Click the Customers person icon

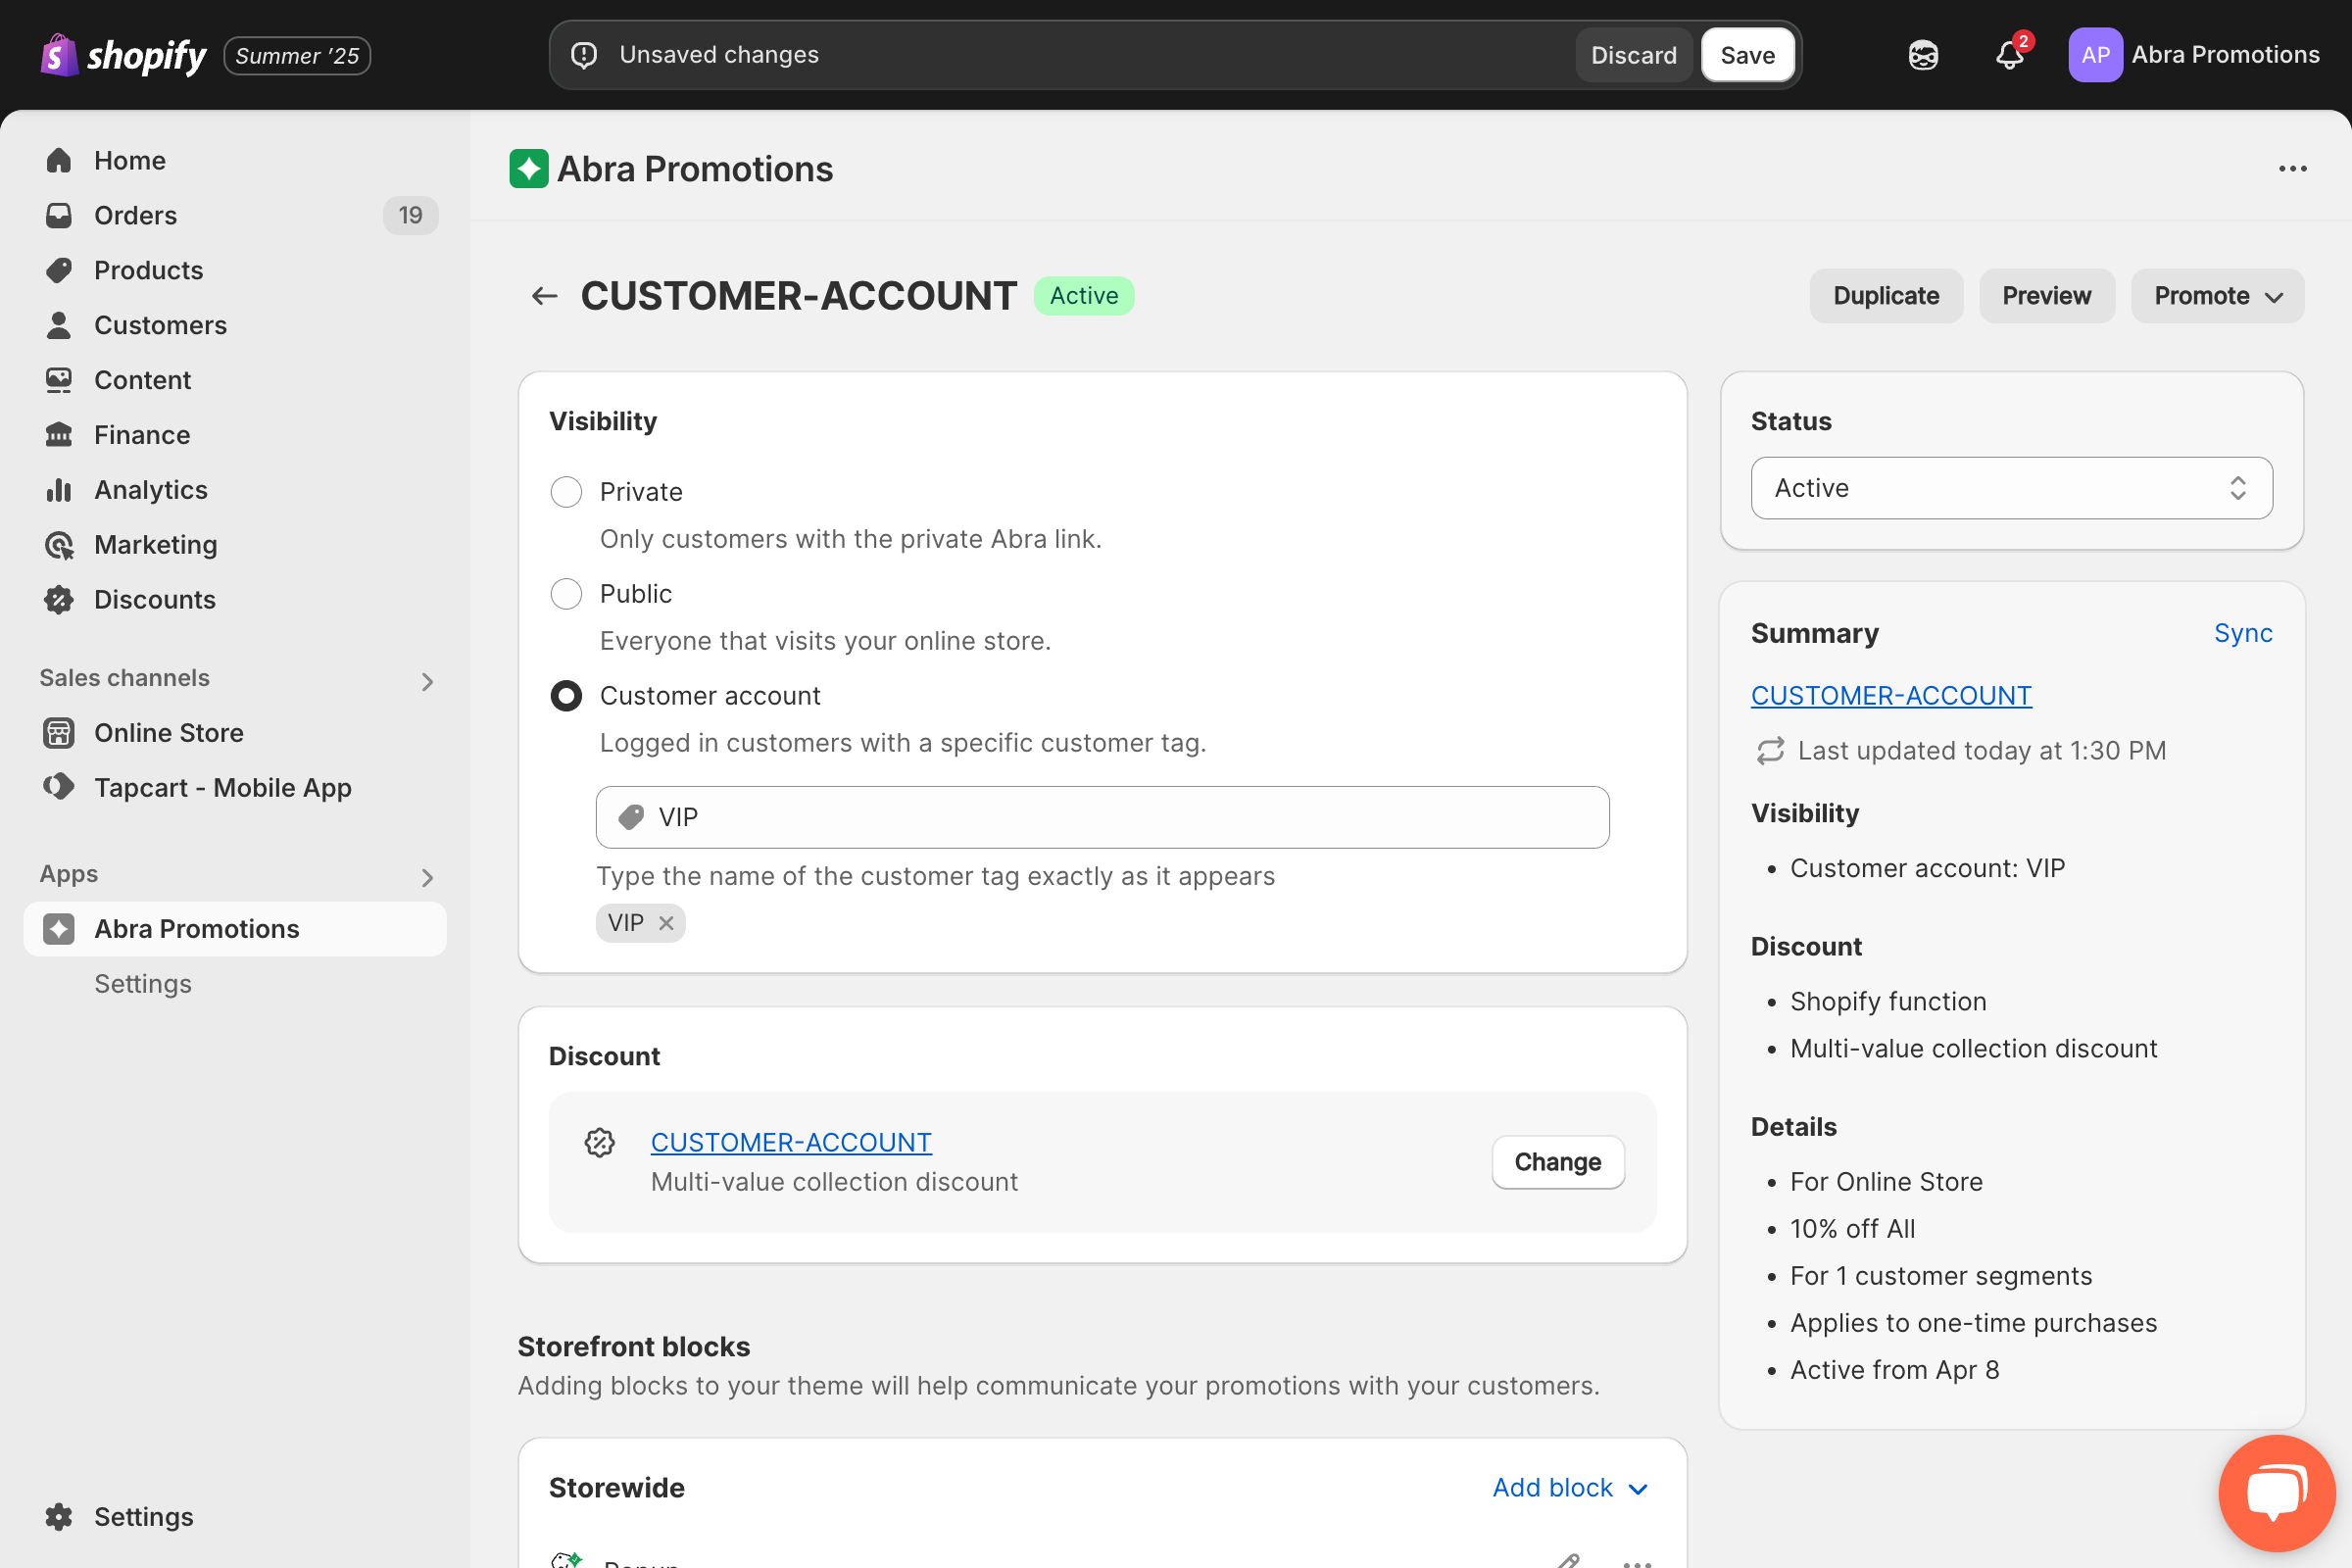(59, 325)
